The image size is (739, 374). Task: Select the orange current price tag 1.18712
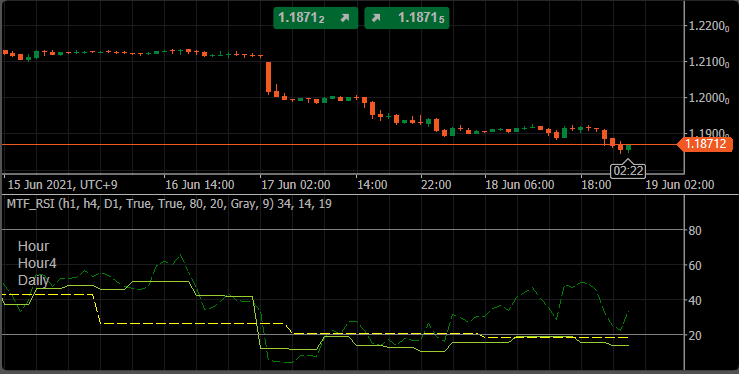(x=706, y=144)
